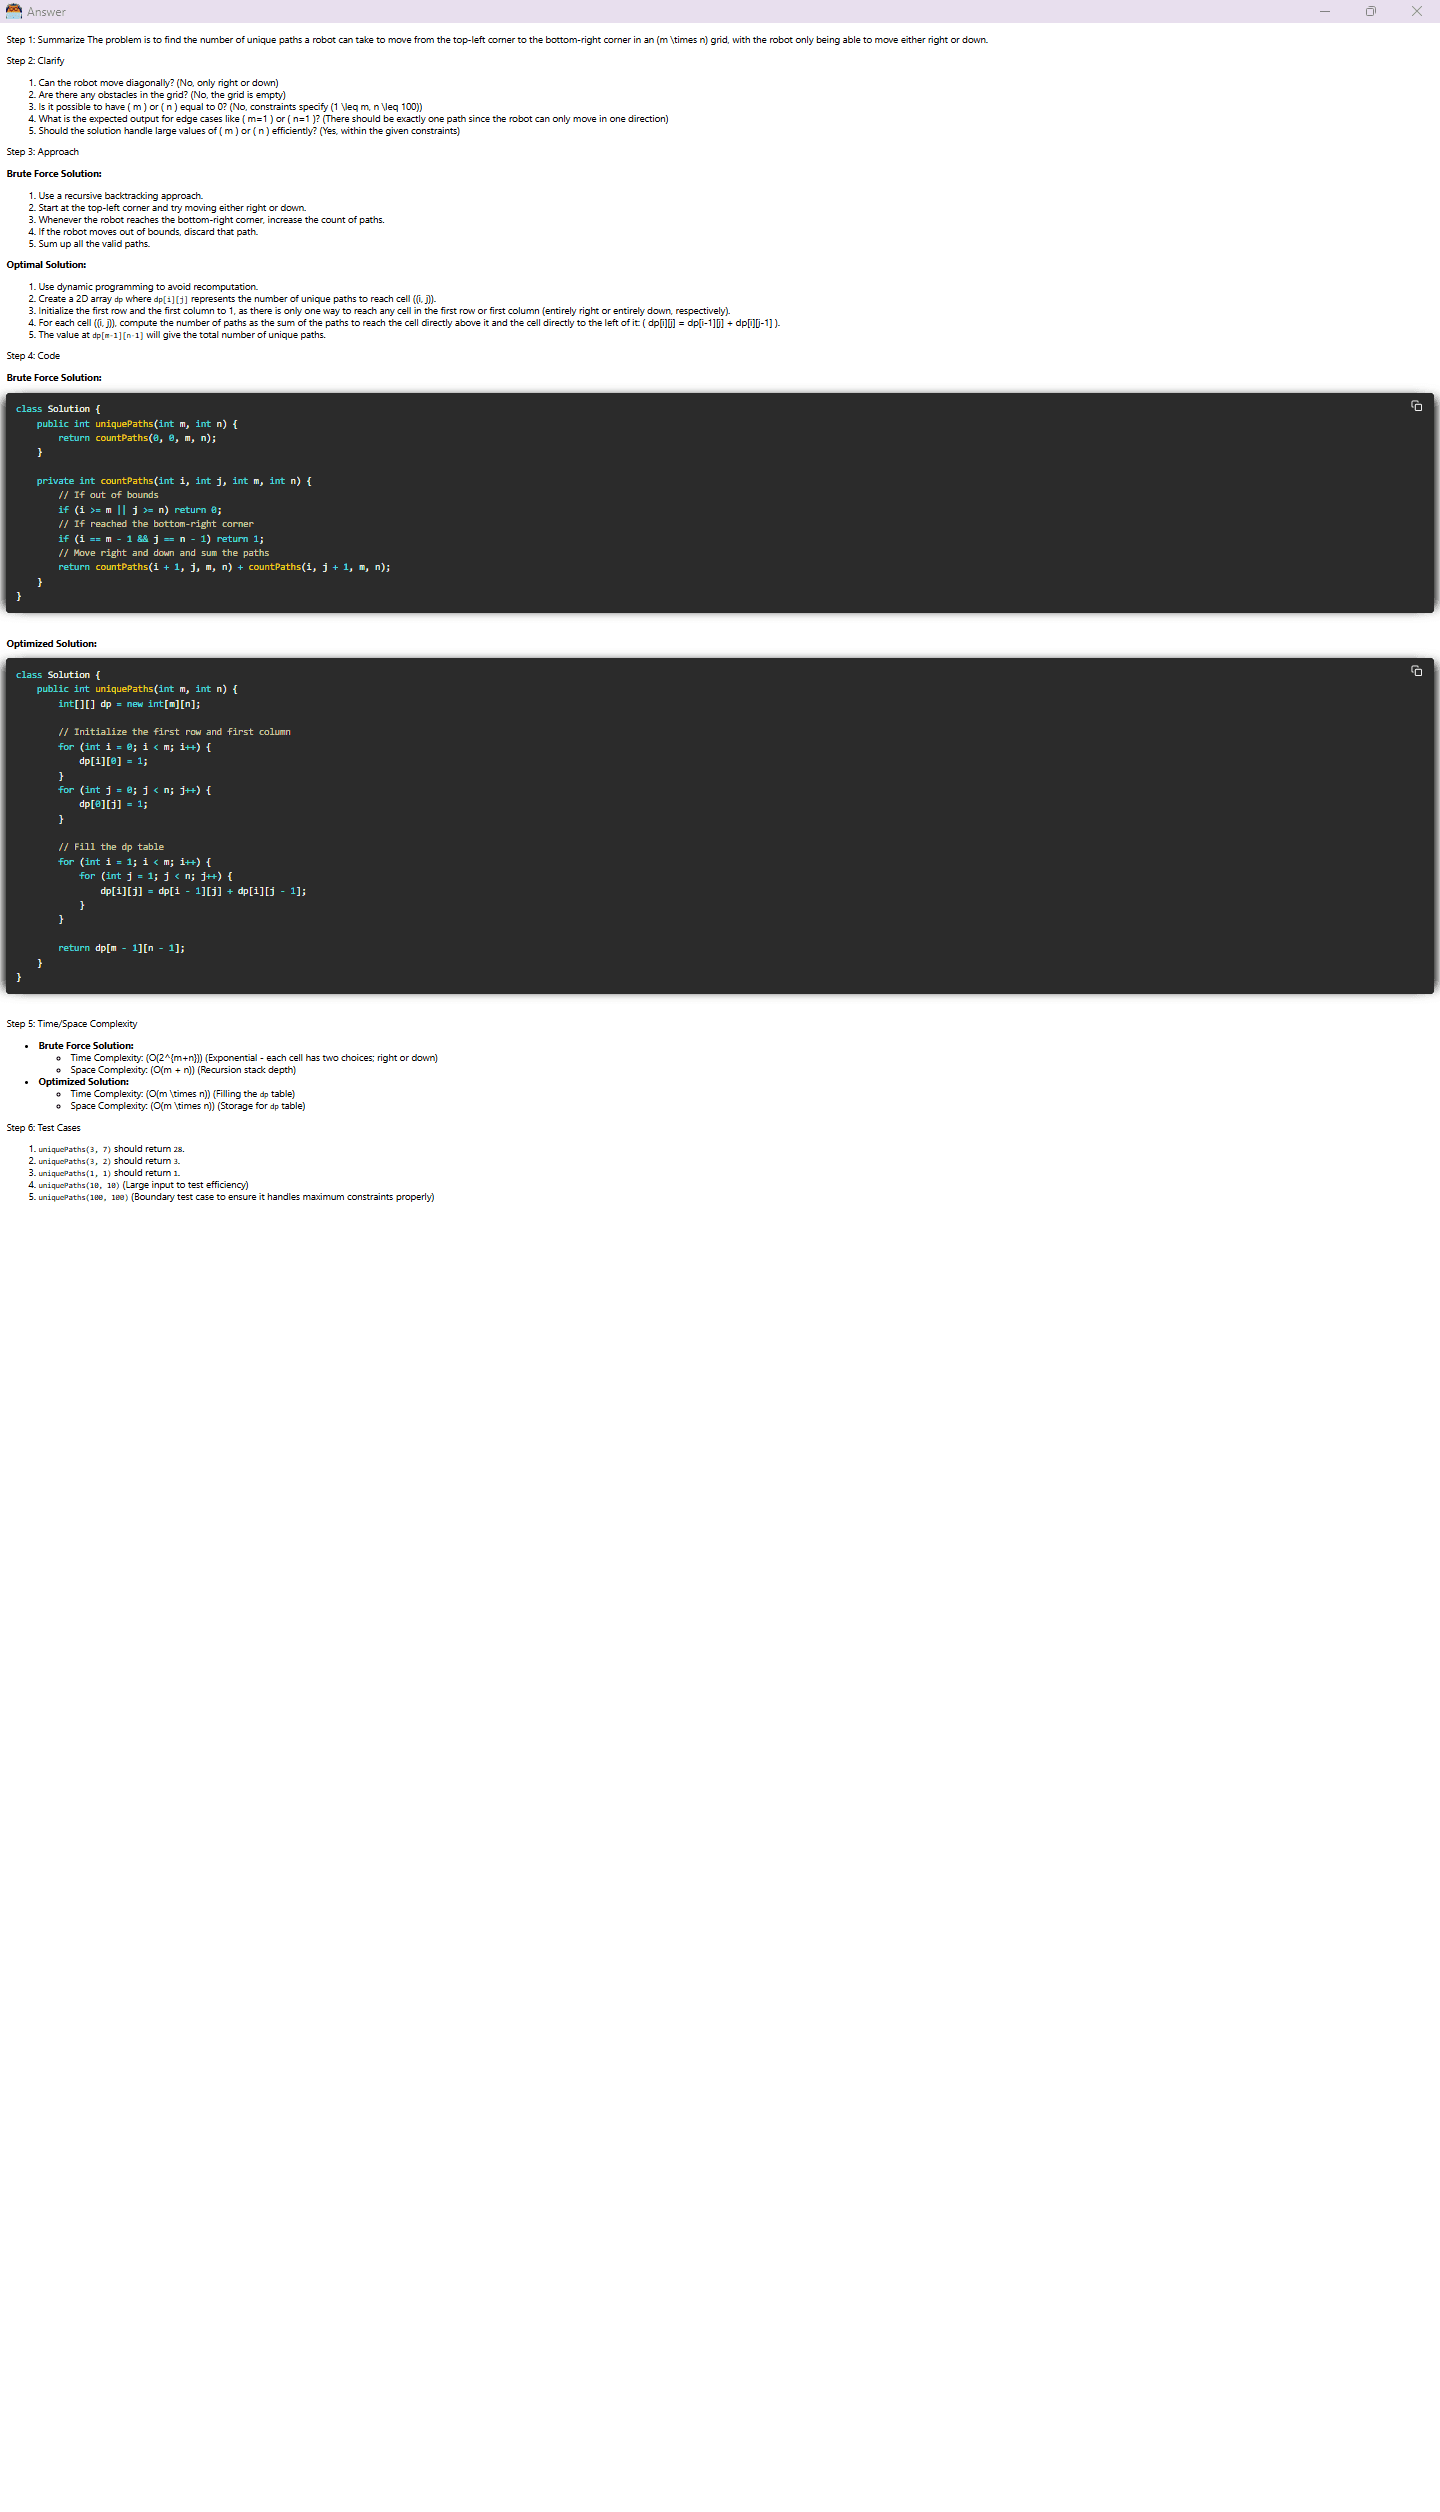Click the 'Step 1: Summarize' paragraph
This screenshot has height=2512, width=1440.
coord(496,40)
